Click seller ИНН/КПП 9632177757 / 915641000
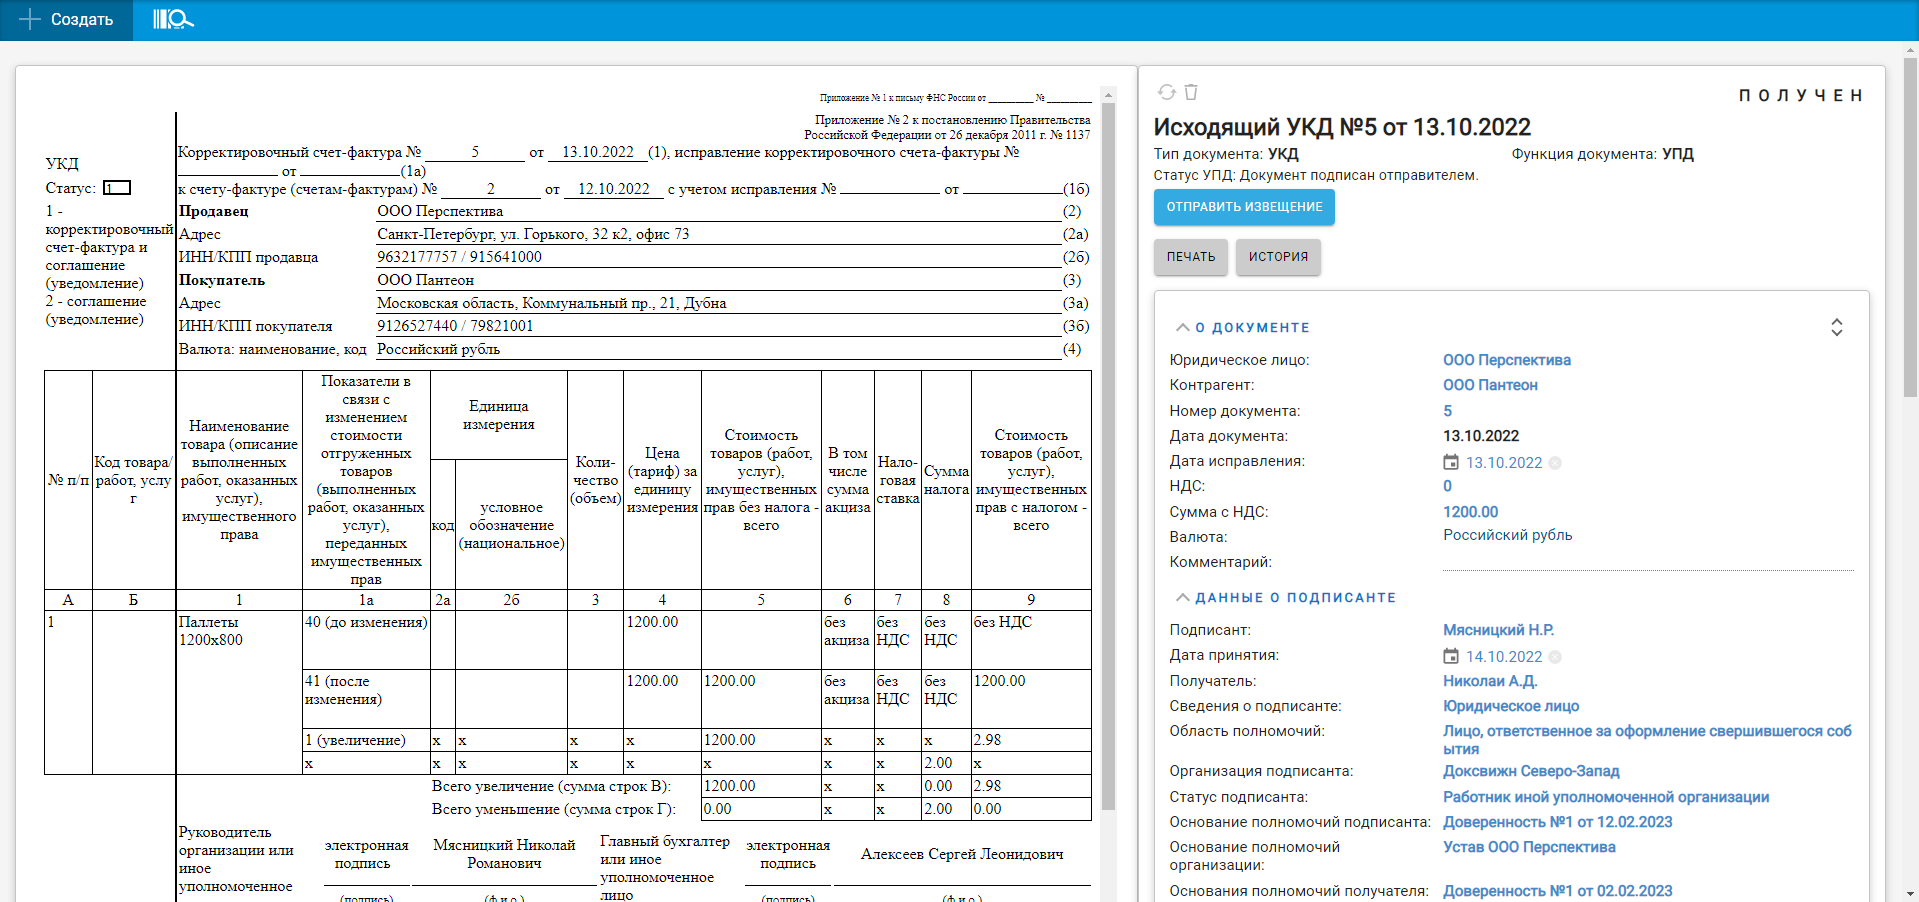Screen dimensions: 1919x902 tap(459, 257)
